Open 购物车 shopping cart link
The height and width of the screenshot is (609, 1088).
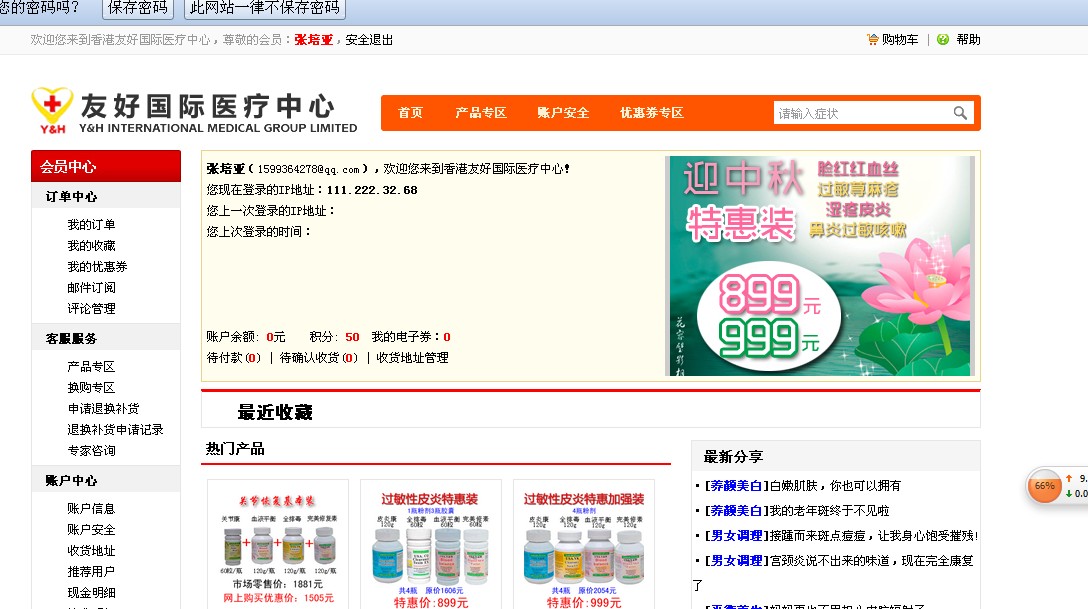tap(900, 40)
